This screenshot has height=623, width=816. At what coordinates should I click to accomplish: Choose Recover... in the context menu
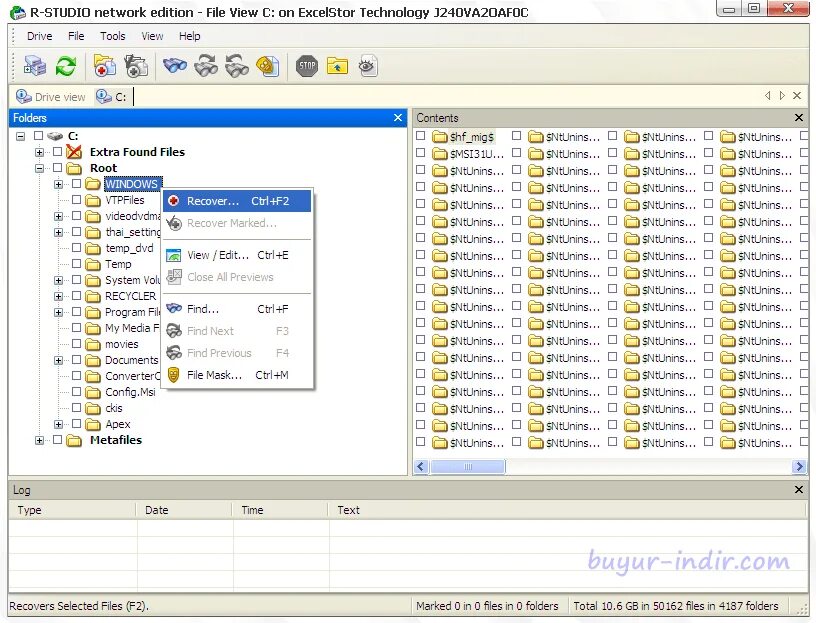(x=237, y=201)
